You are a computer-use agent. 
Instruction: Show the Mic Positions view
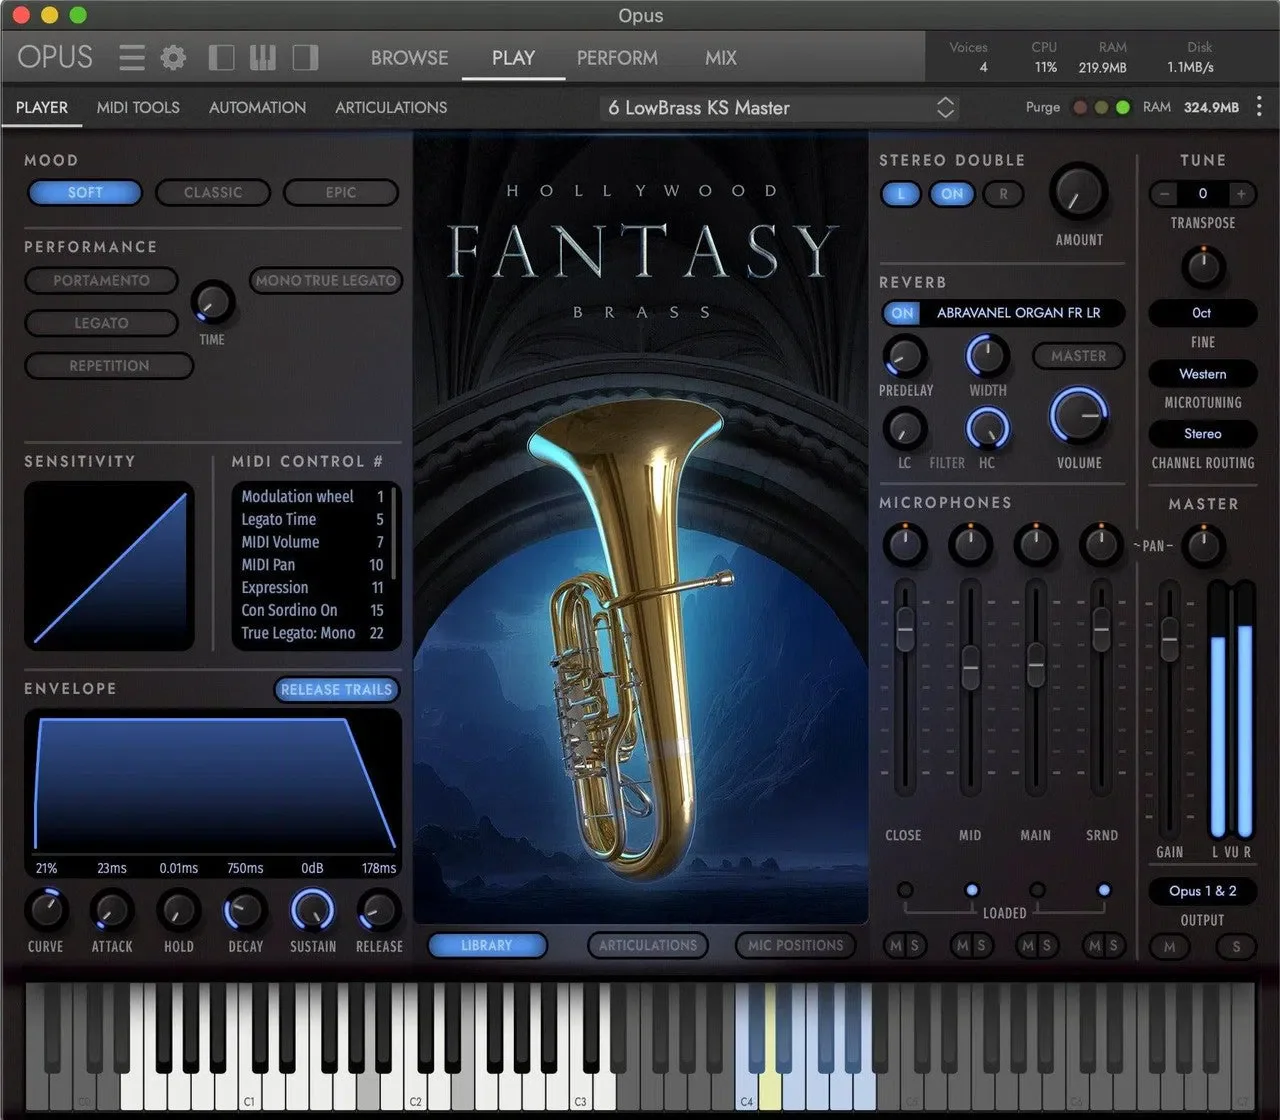click(x=796, y=945)
